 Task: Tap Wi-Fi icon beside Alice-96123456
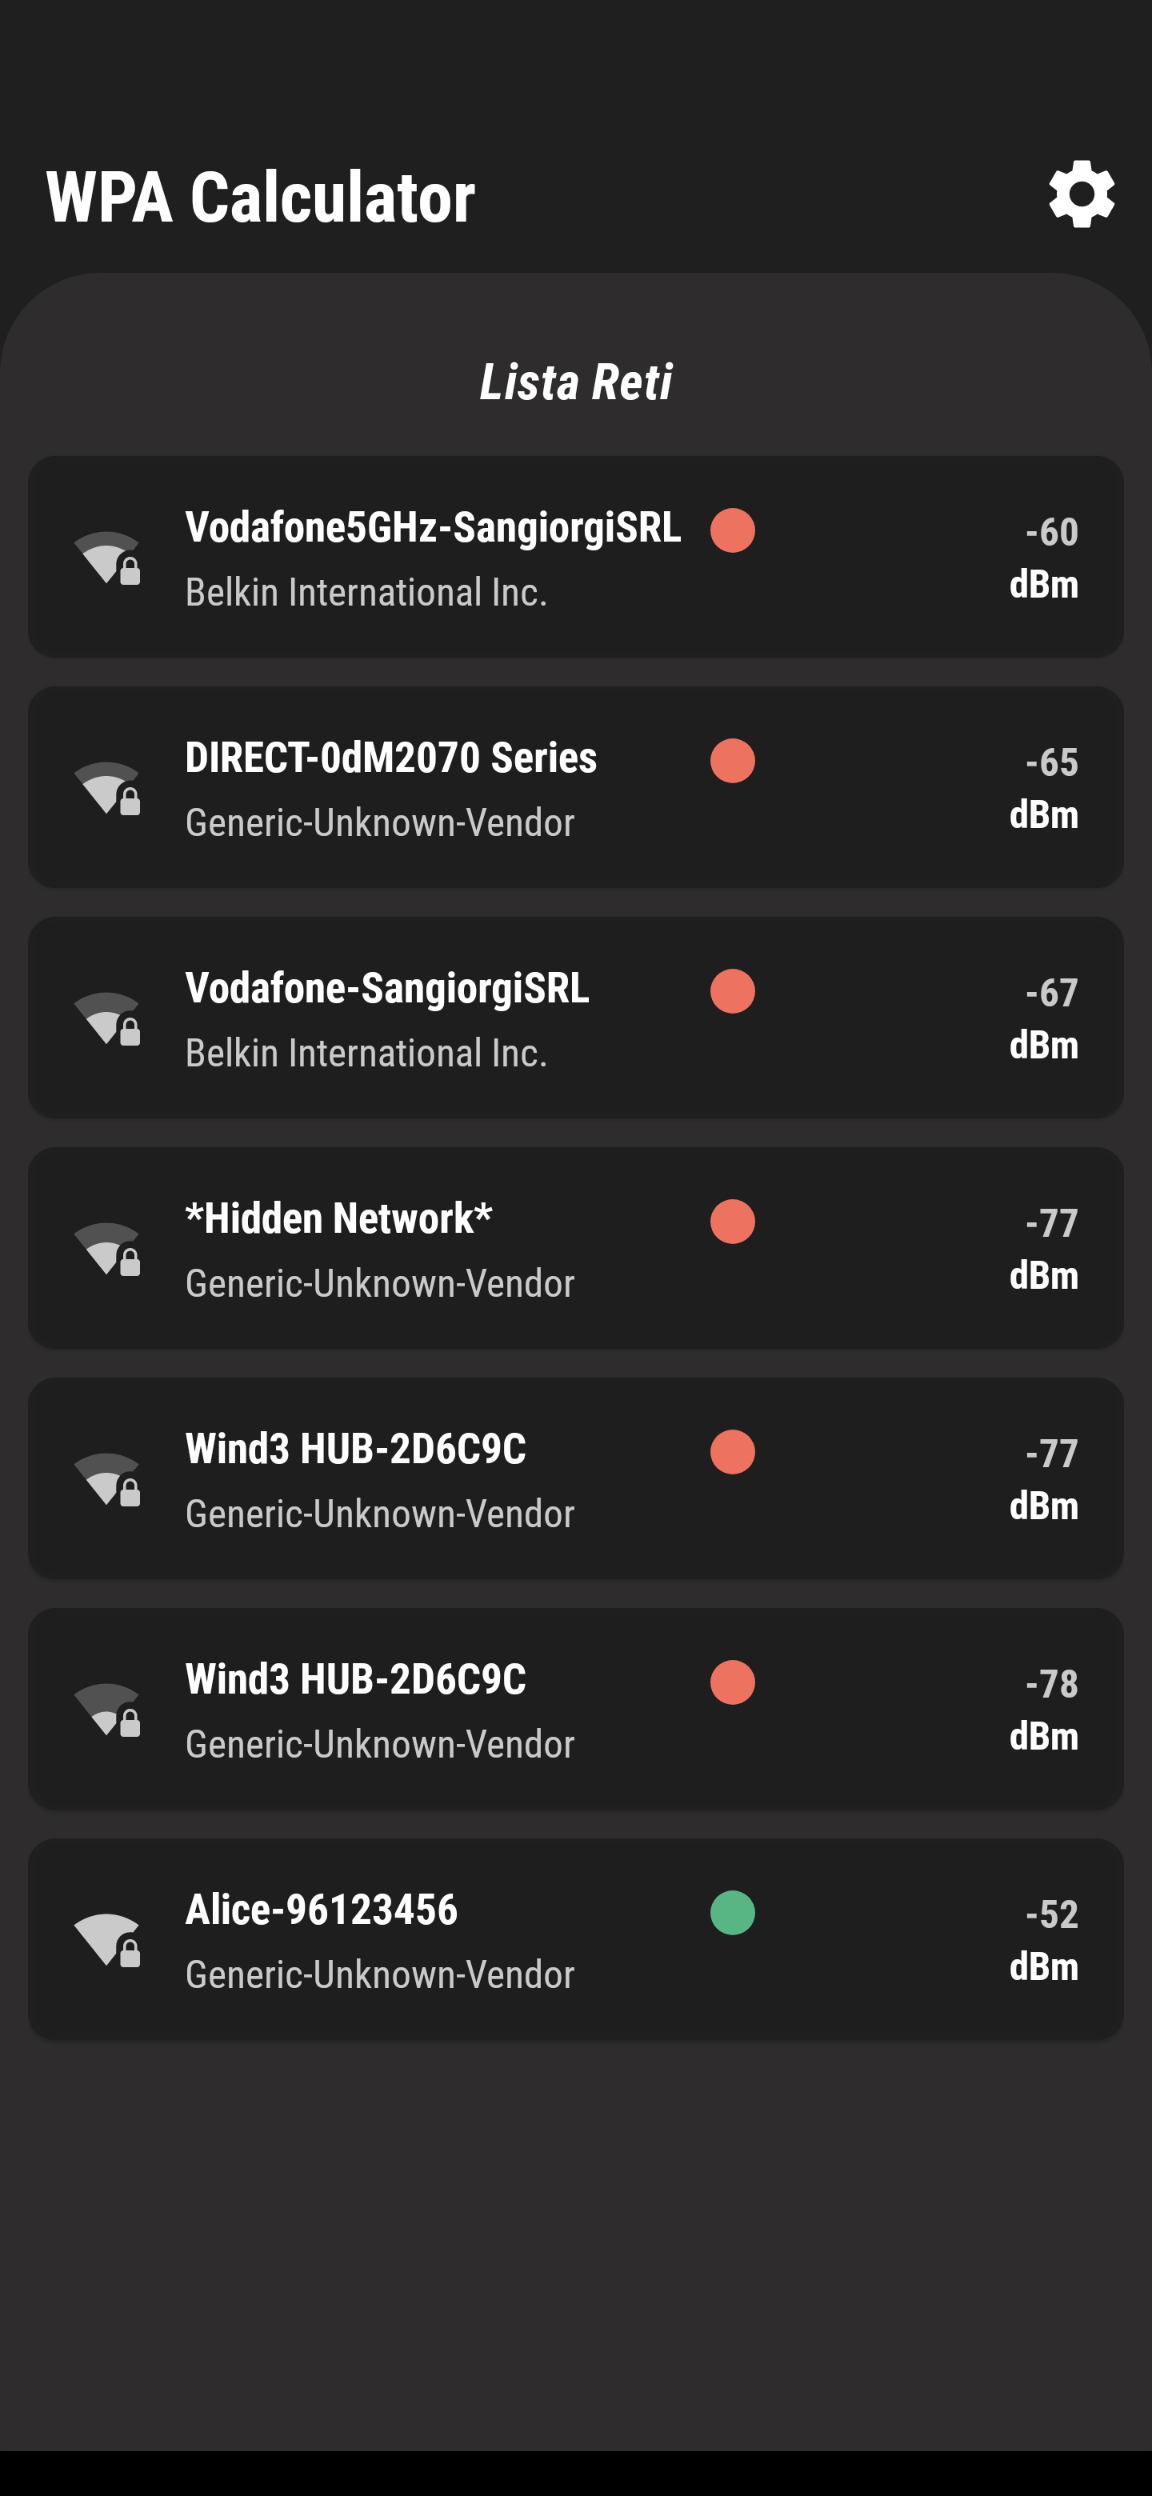pos(107,1939)
